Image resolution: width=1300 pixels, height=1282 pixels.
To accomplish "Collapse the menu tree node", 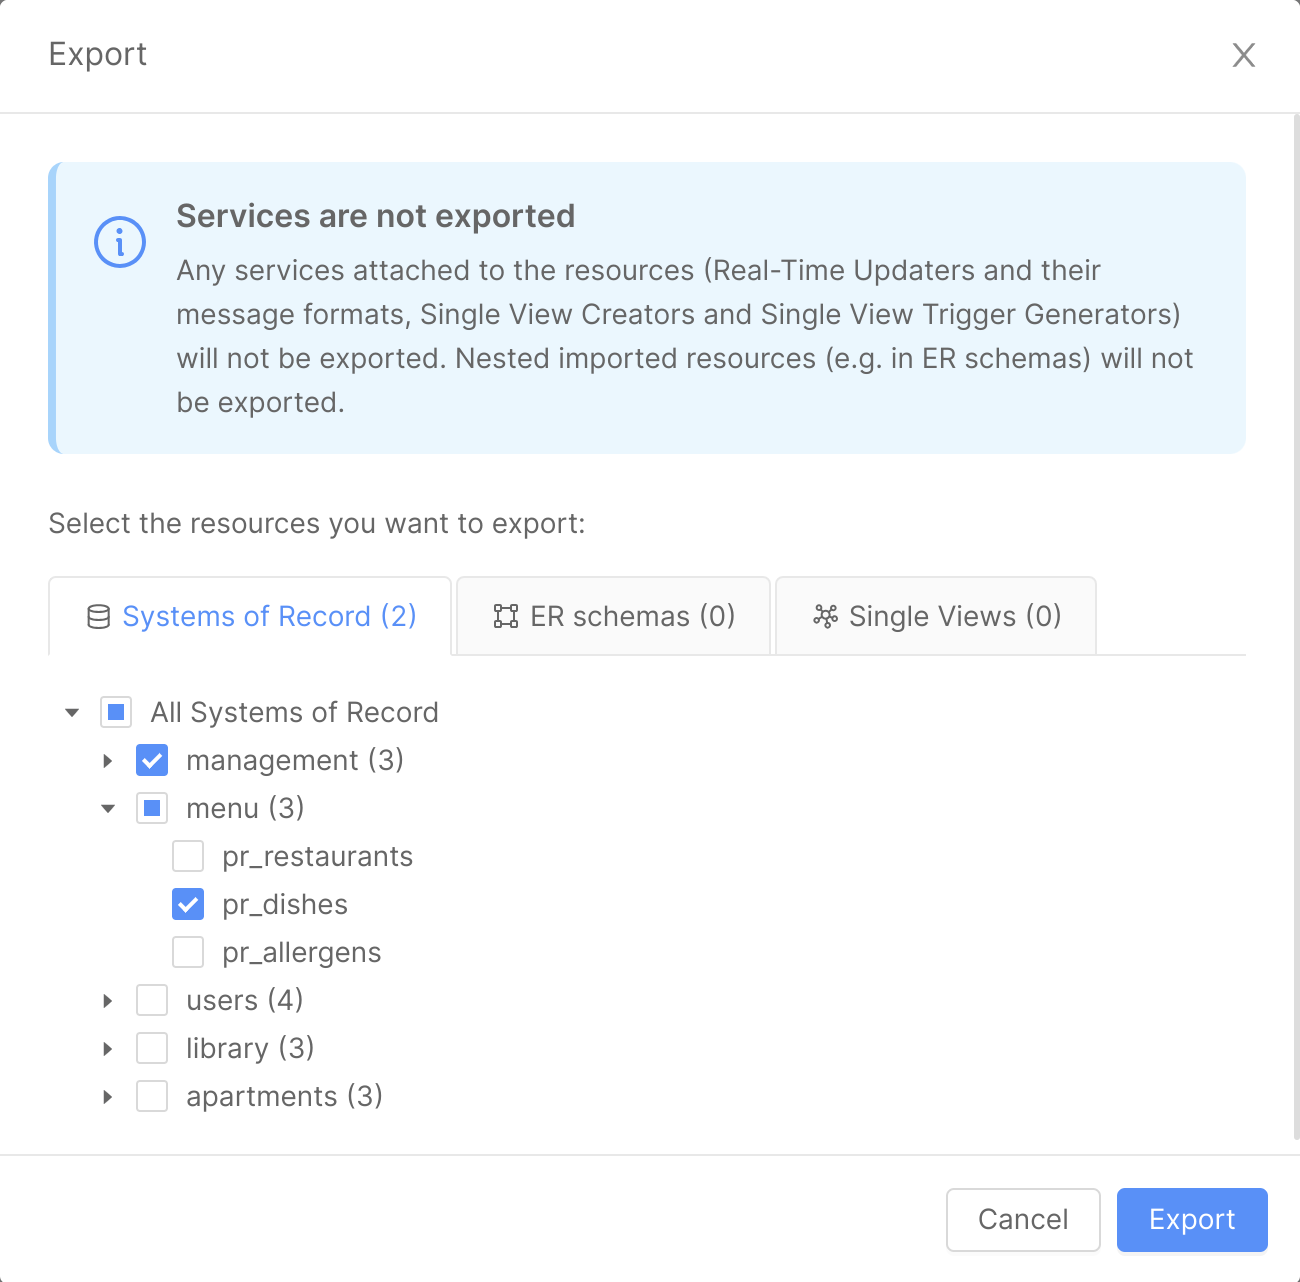I will coord(107,808).
